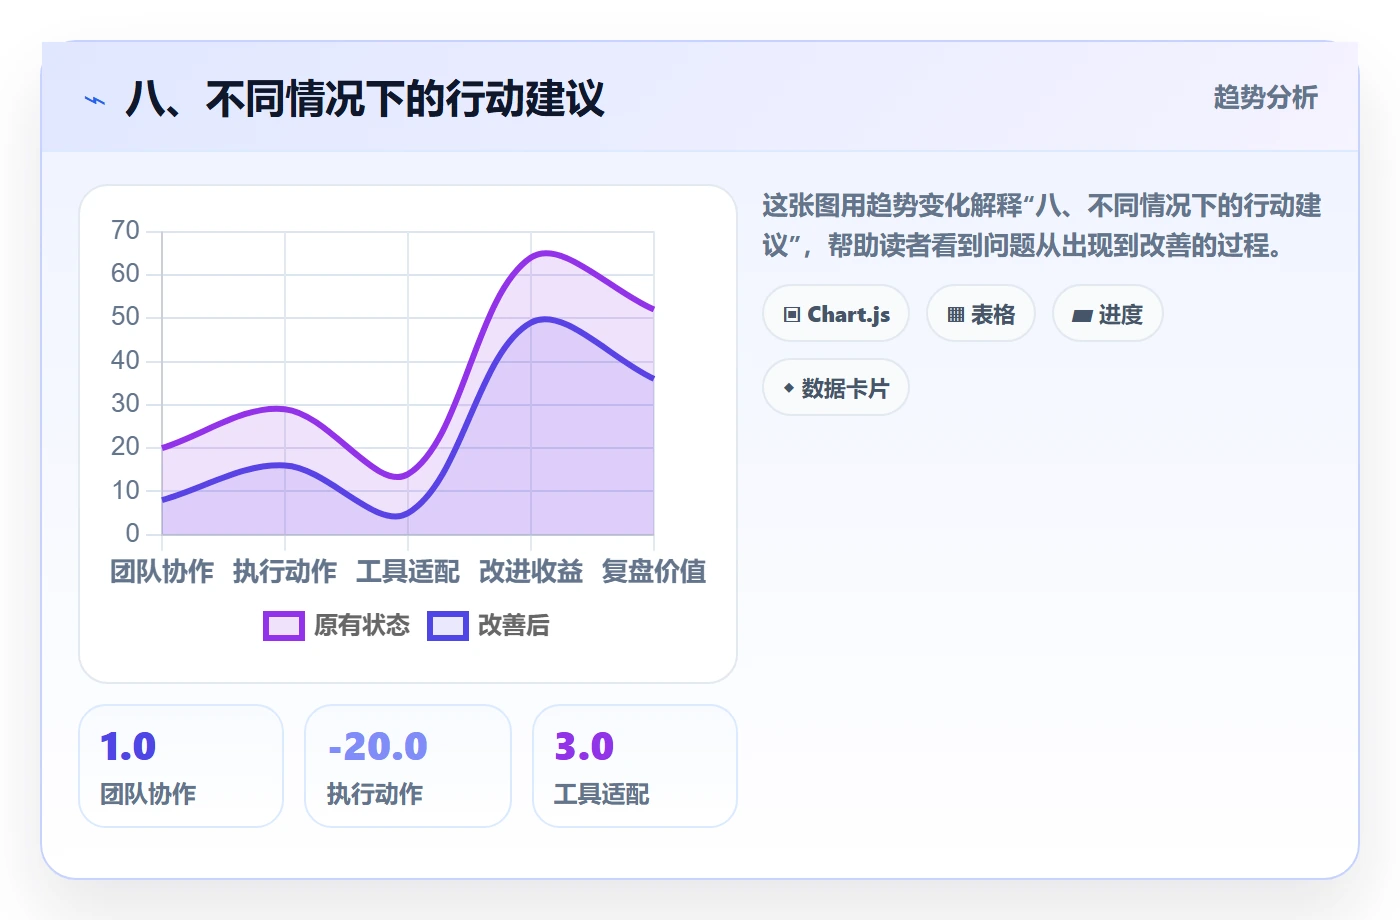Click the 执行动作 x-axis label on chart
This screenshot has height=920, width=1400.
[285, 572]
